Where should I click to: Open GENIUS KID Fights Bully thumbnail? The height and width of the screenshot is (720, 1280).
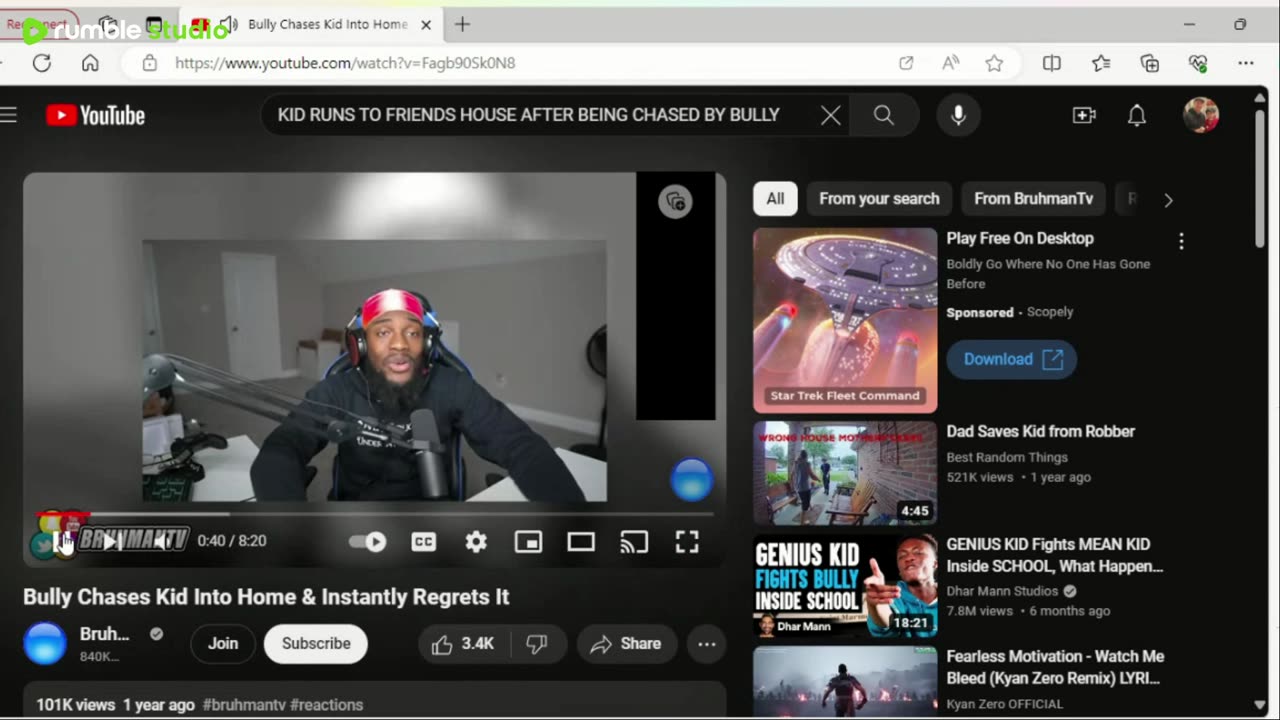(x=845, y=586)
